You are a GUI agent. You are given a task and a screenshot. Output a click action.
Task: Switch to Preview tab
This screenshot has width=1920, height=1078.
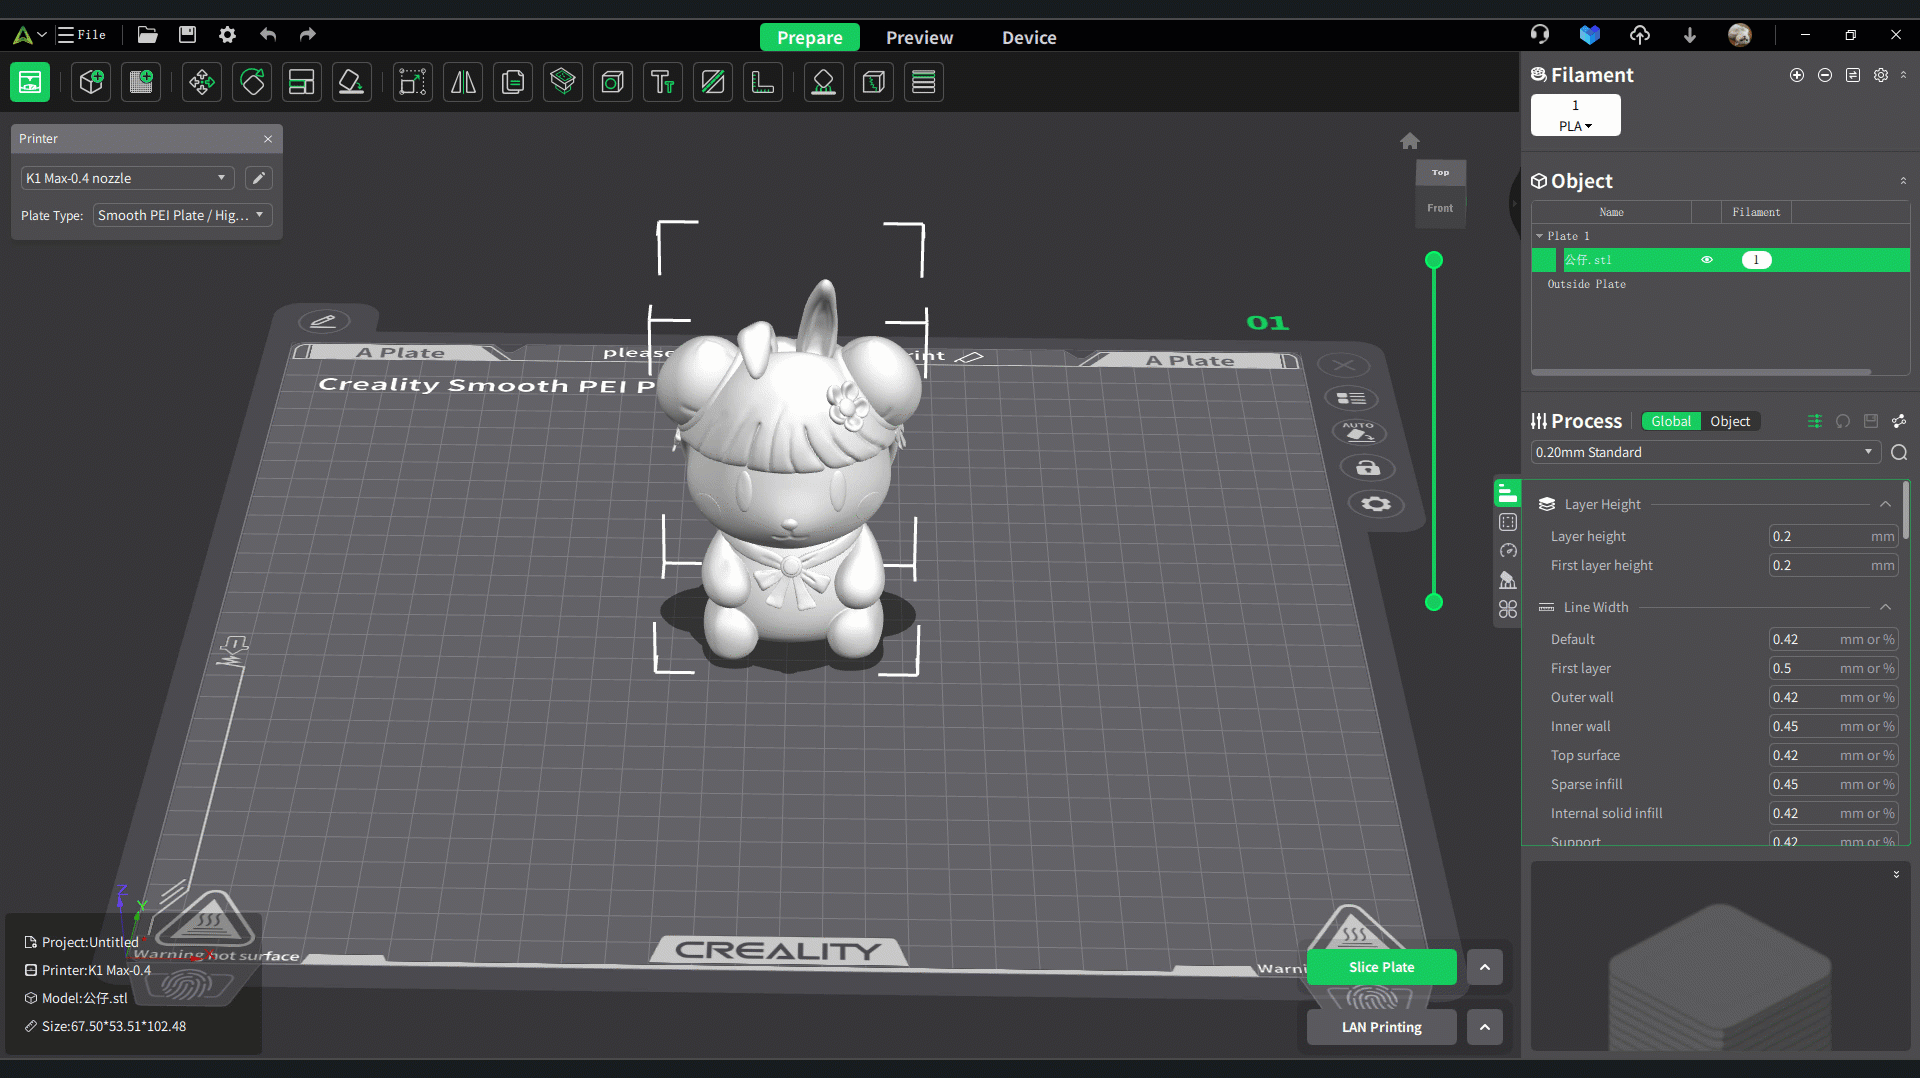(919, 38)
